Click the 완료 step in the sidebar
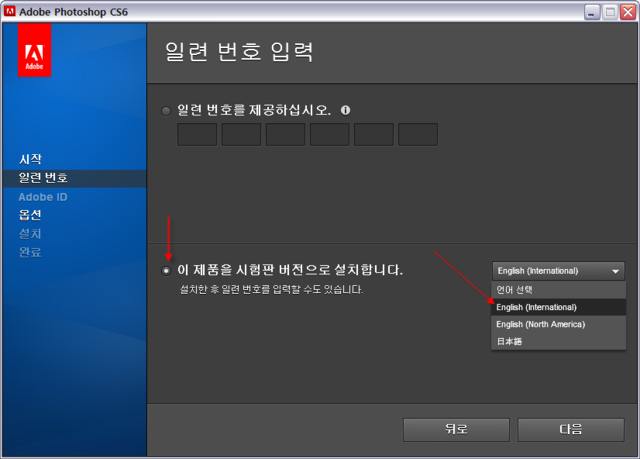This screenshot has width=640, height=459. [x=30, y=252]
